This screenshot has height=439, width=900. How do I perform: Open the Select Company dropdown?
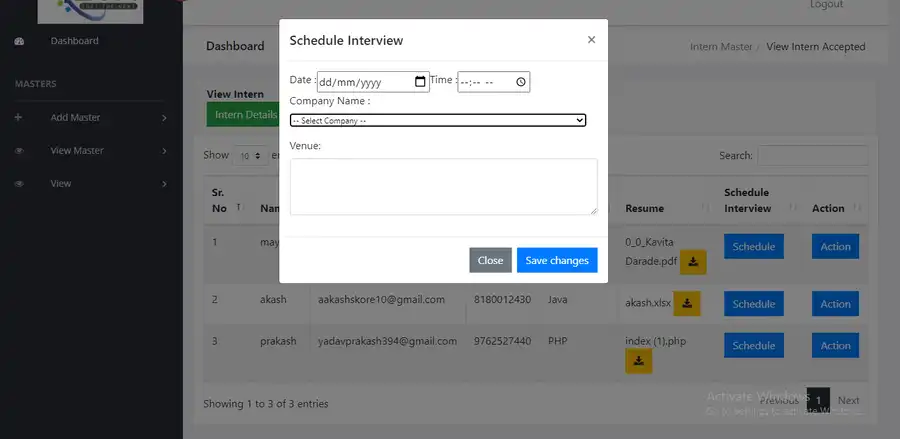pos(437,120)
